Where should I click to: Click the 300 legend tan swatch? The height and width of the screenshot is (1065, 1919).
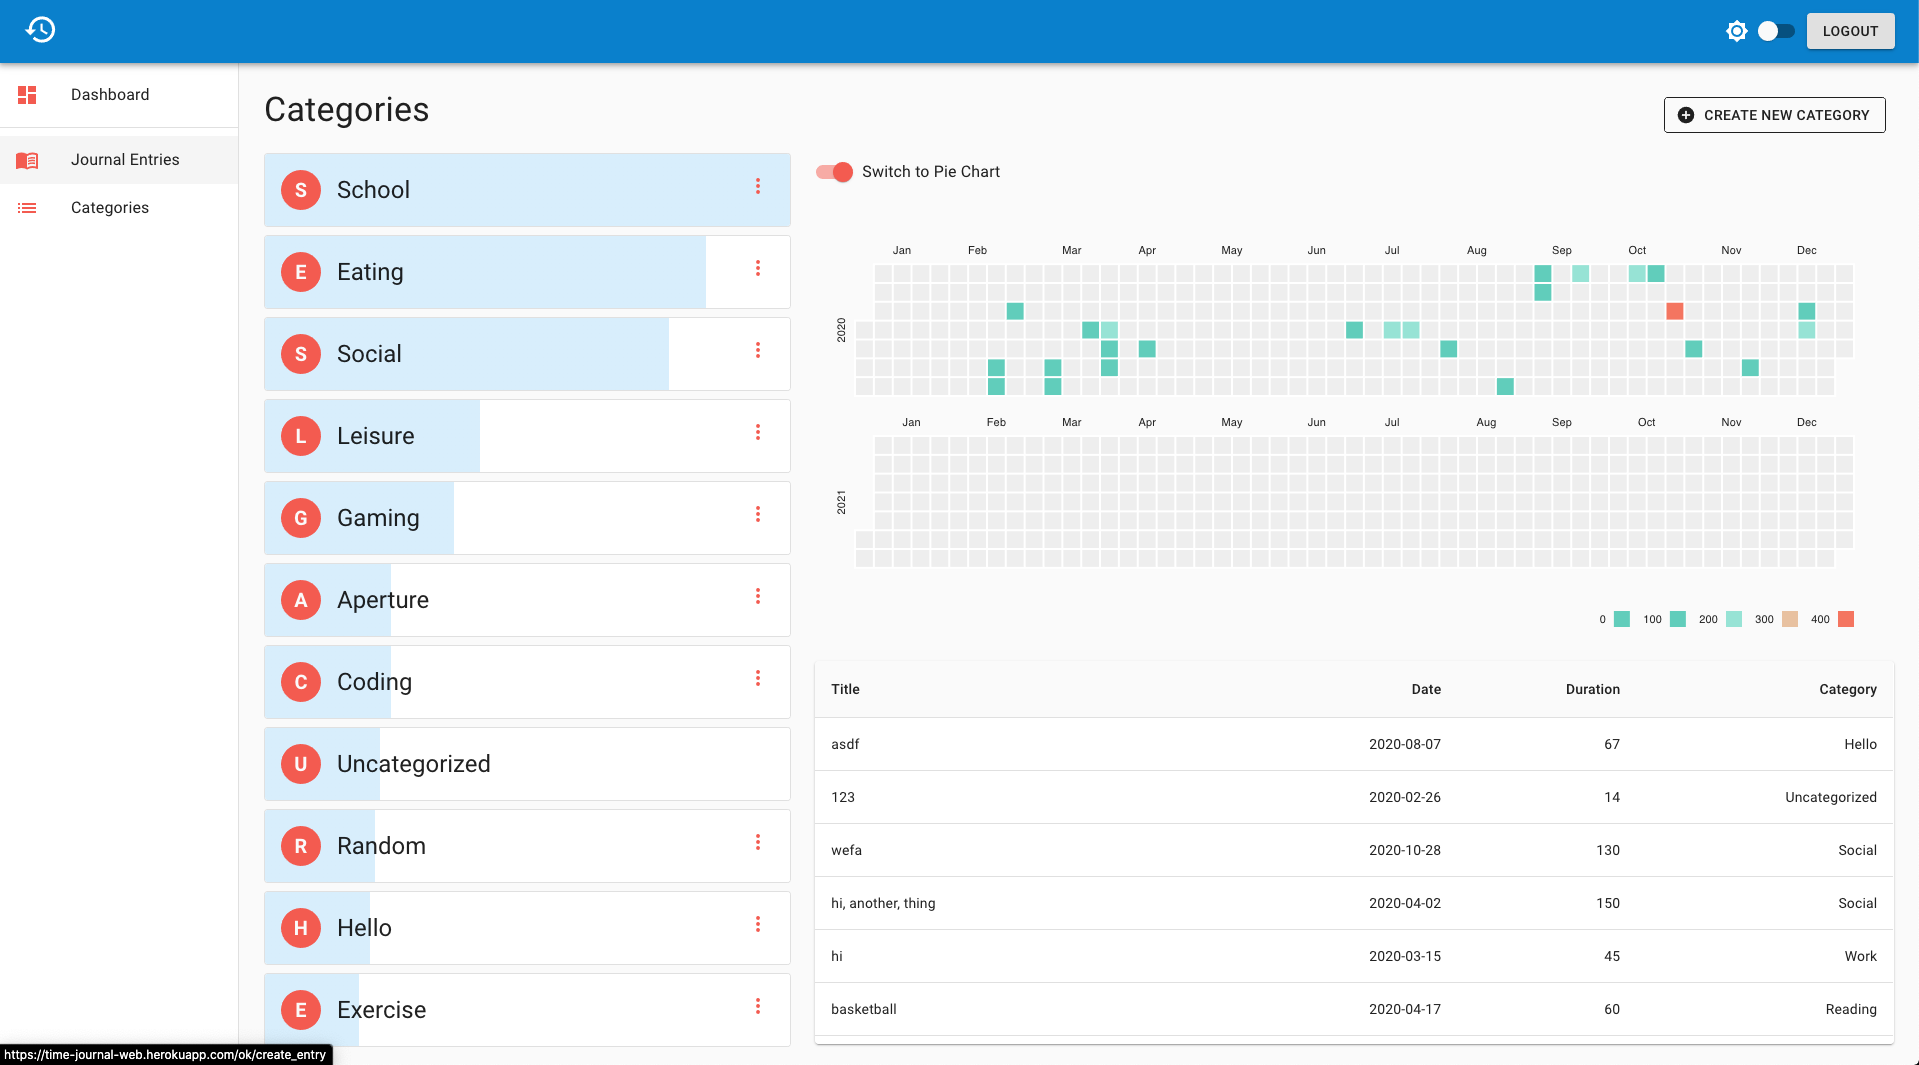tap(1790, 619)
